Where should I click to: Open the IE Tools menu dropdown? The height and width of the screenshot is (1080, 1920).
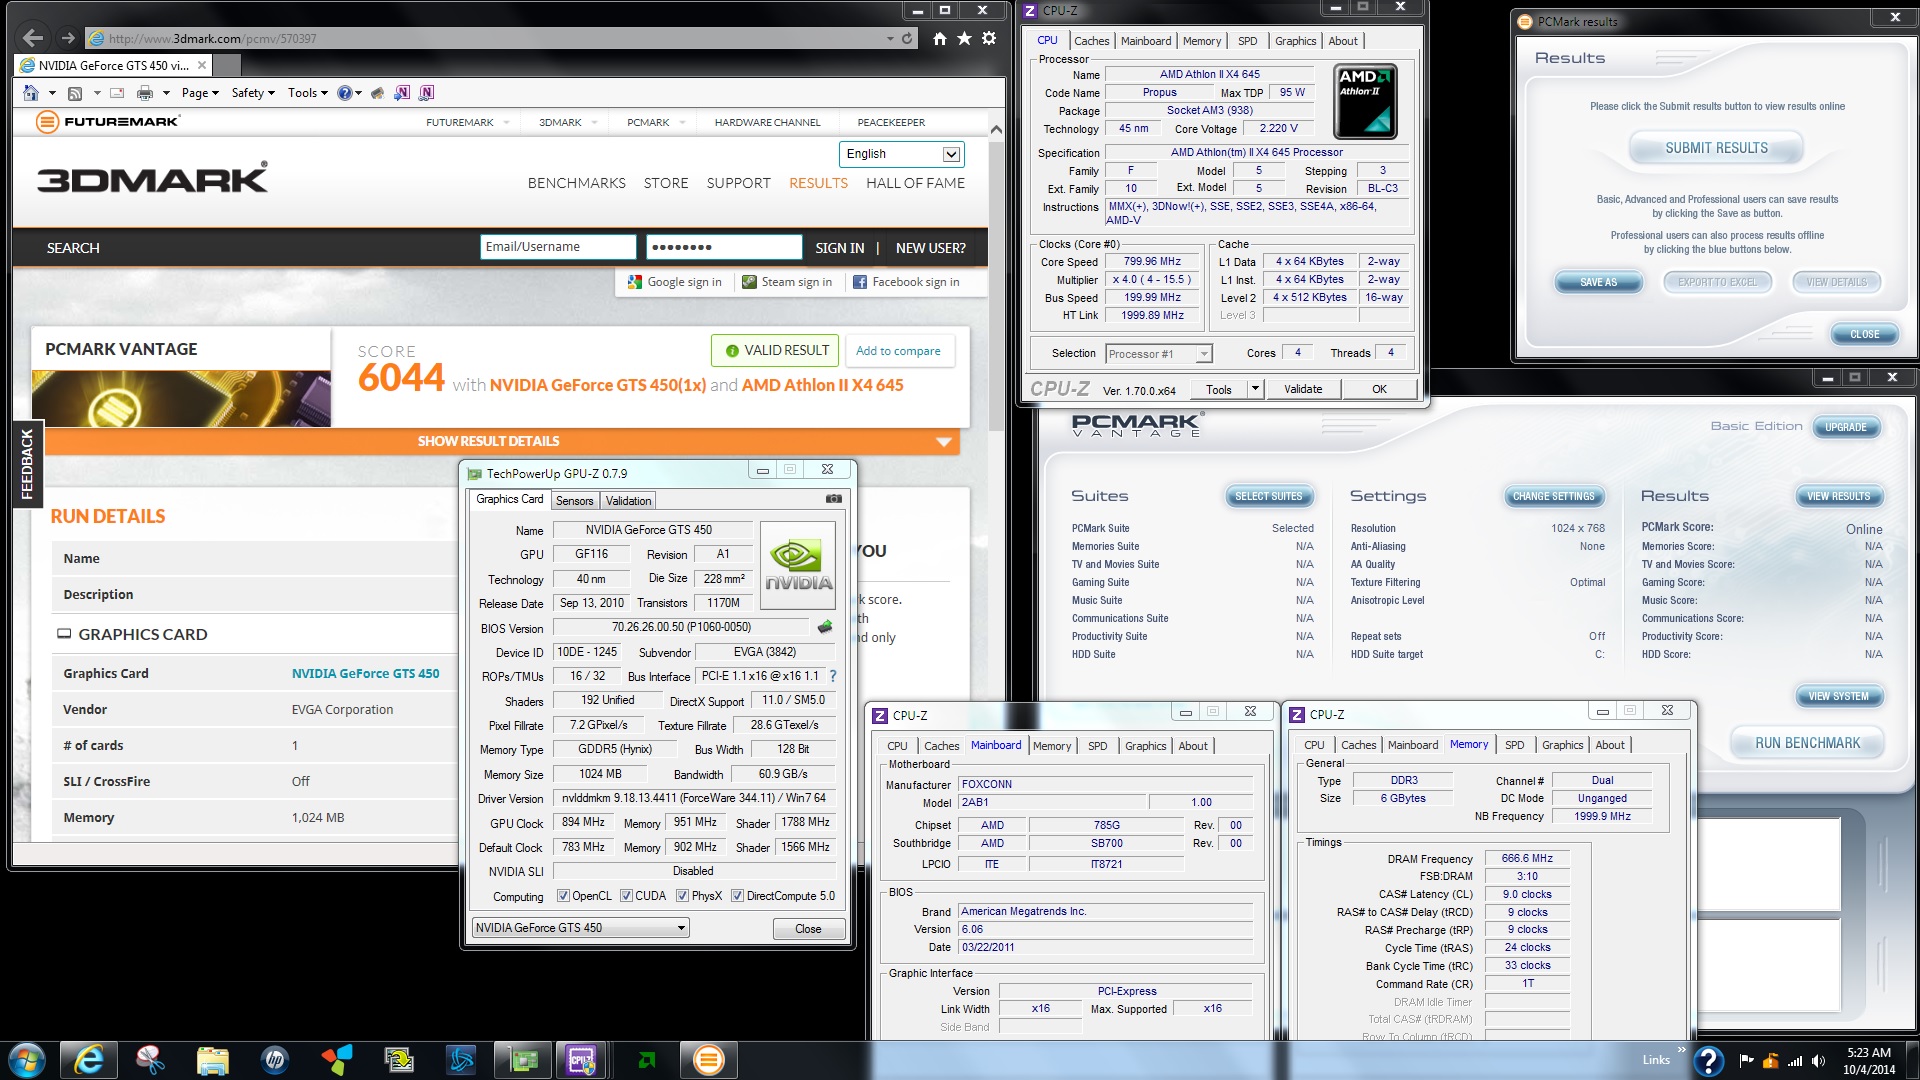307,93
